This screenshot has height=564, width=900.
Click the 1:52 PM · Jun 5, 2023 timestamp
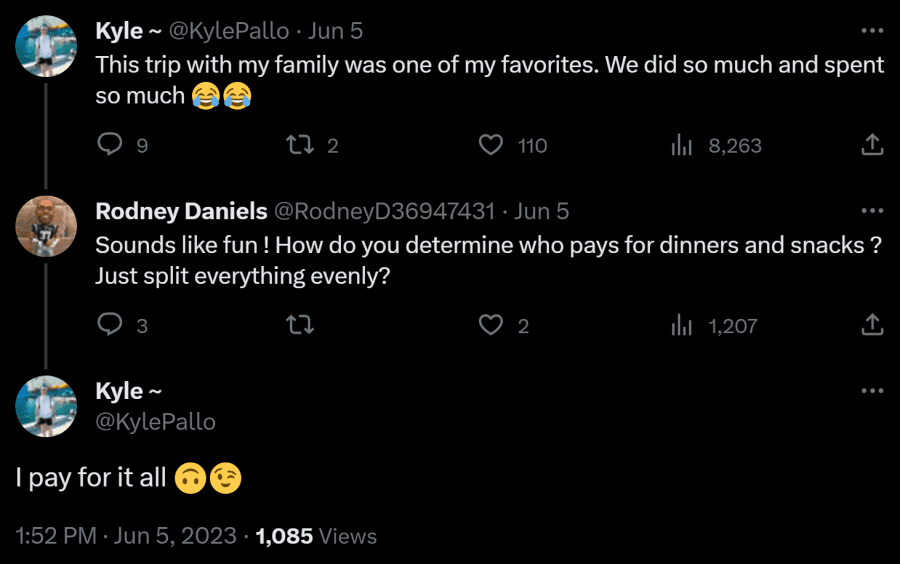tap(126, 536)
